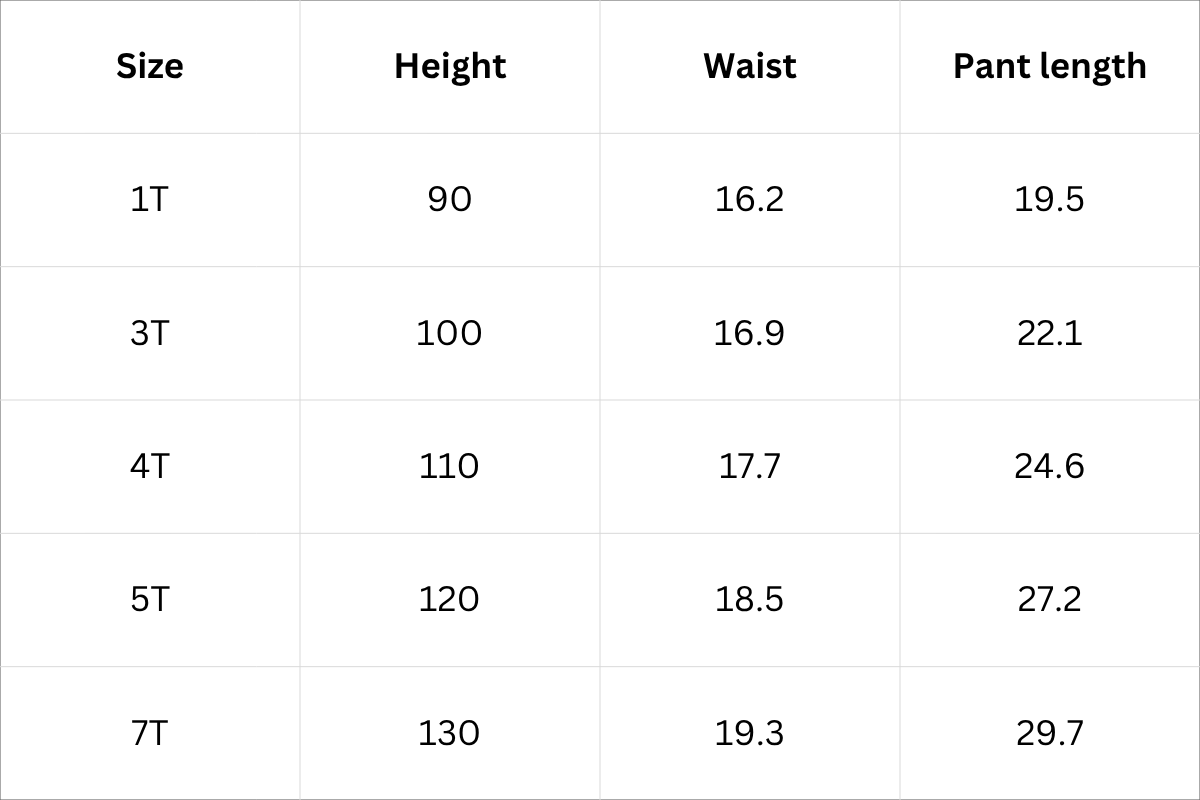Click the waist value 18.5

click(x=750, y=600)
